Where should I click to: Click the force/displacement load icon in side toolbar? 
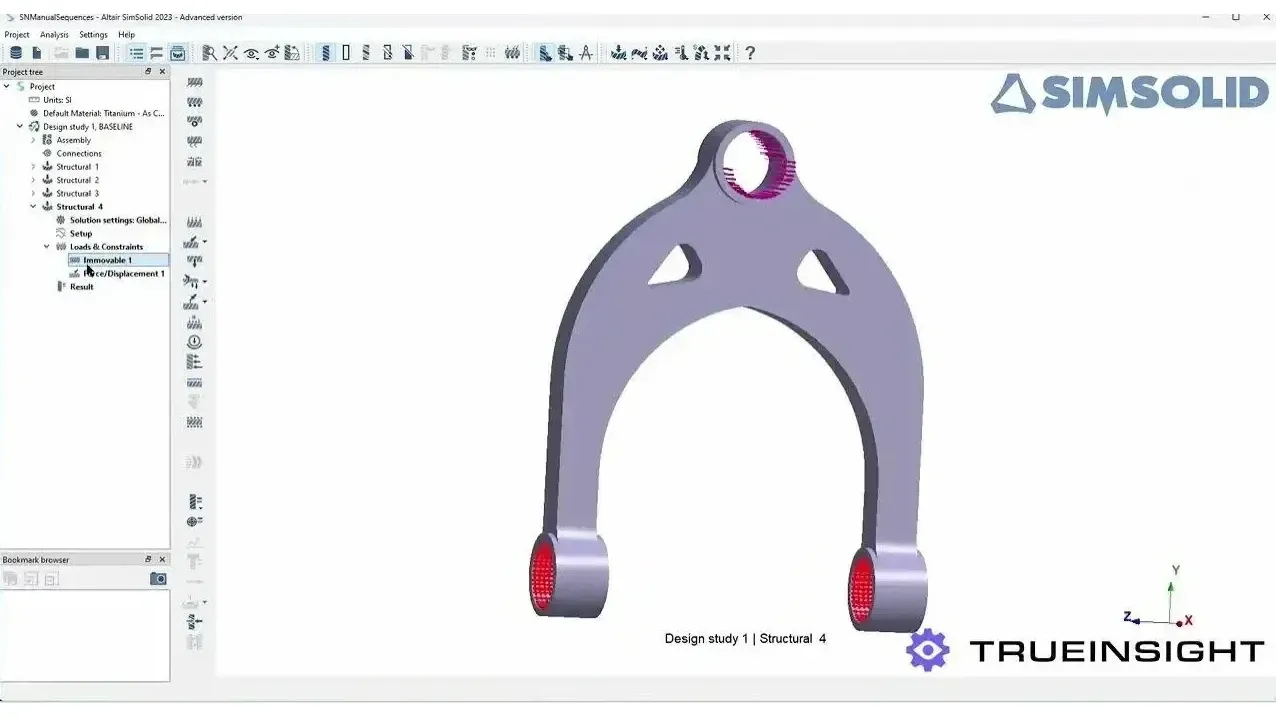(192, 242)
